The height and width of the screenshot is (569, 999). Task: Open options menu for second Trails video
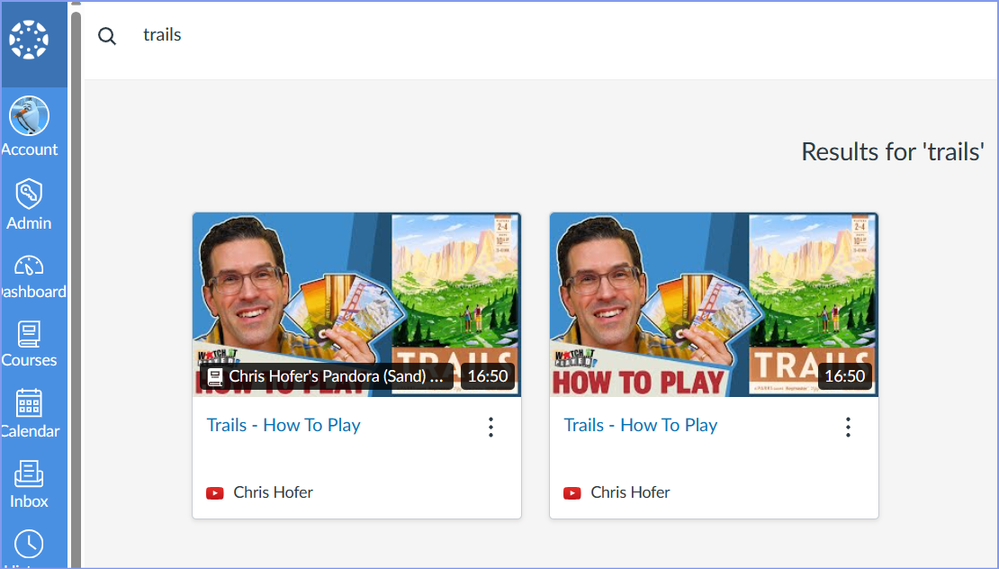(848, 428)
